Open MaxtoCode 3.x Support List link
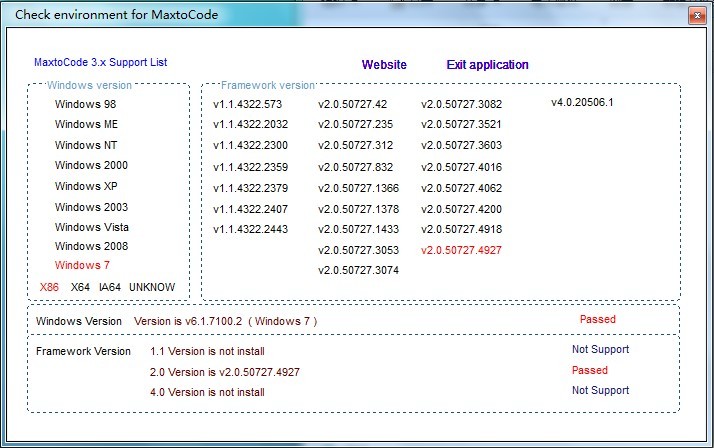This screenshot has width=714, height=448. click(101, 62)
